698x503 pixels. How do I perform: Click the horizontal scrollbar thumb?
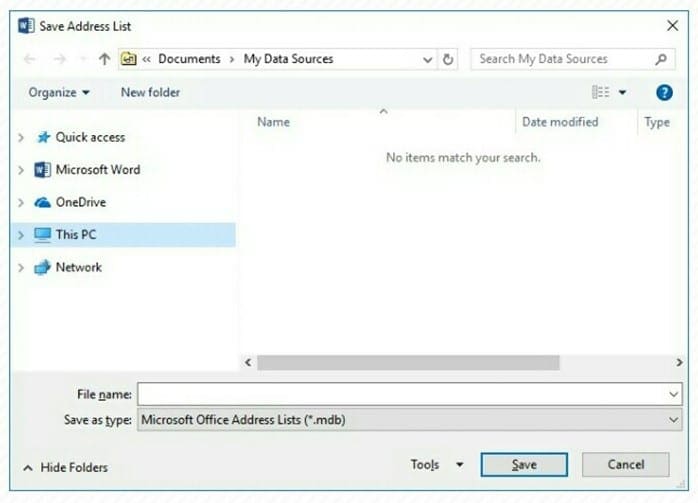pyautogui.click(x=408, y=362)
